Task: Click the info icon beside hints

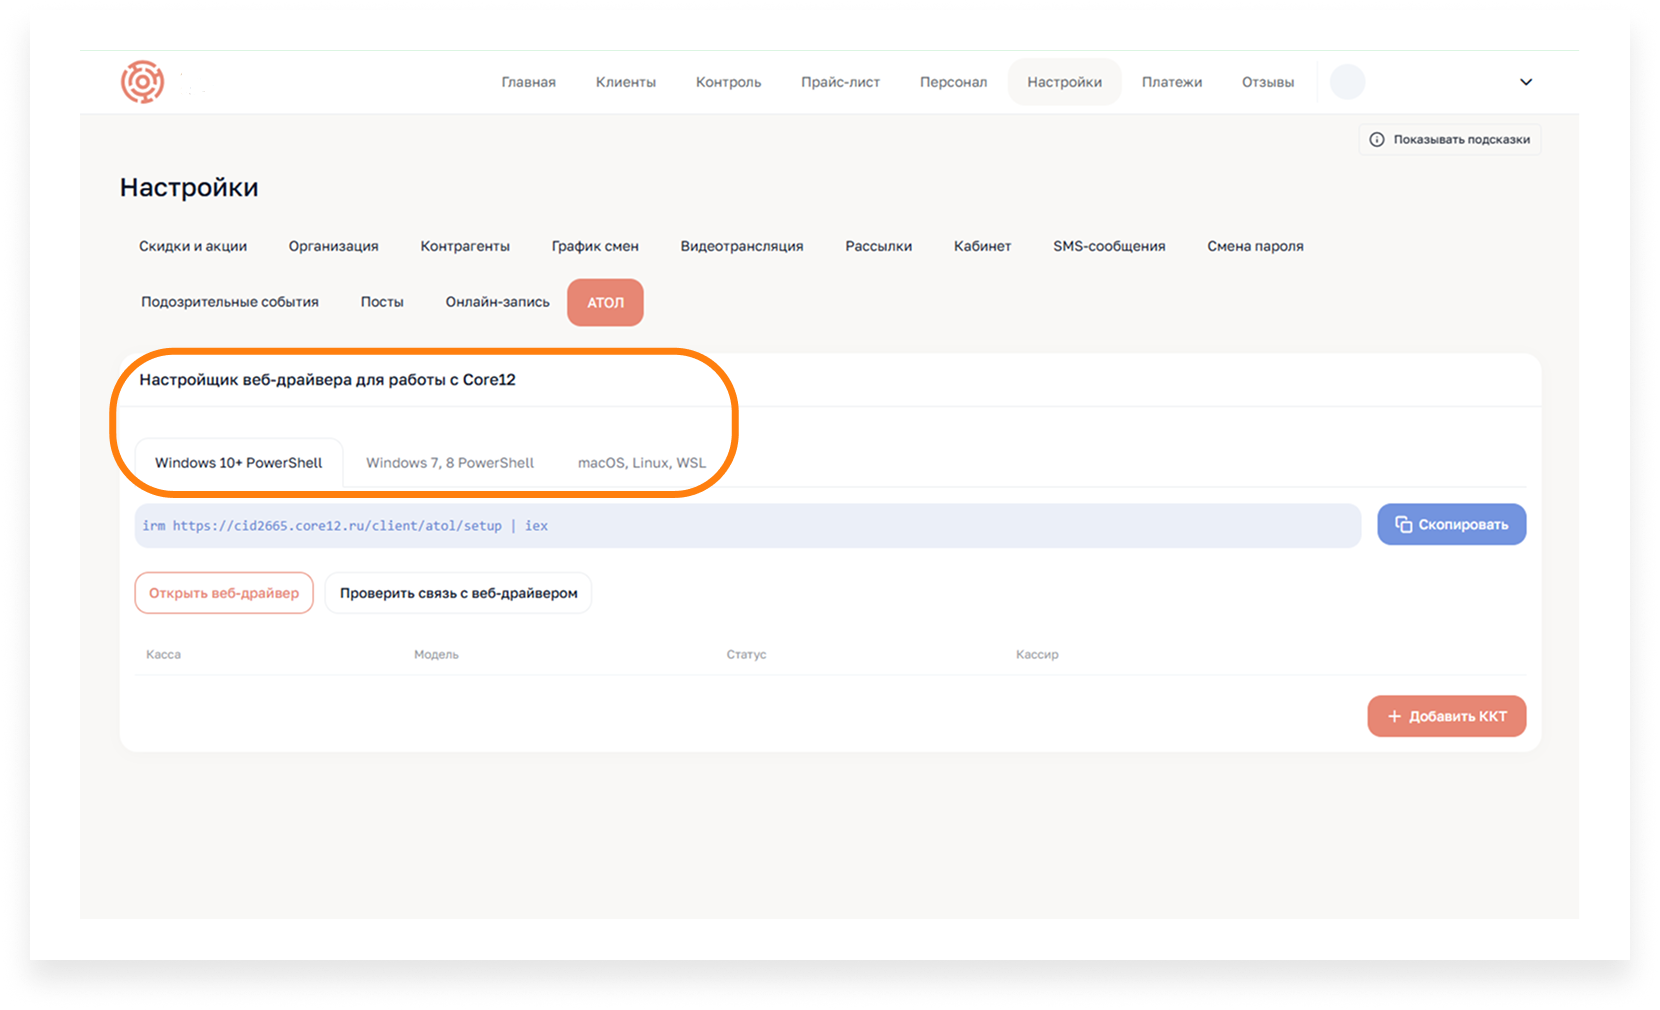Action: tap(1377, 140)
